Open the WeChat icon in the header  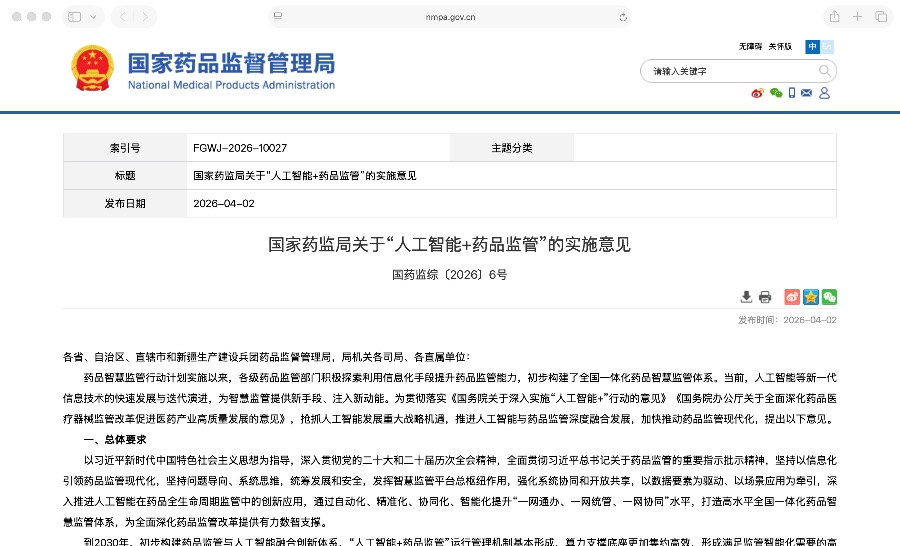click(776, 93)
